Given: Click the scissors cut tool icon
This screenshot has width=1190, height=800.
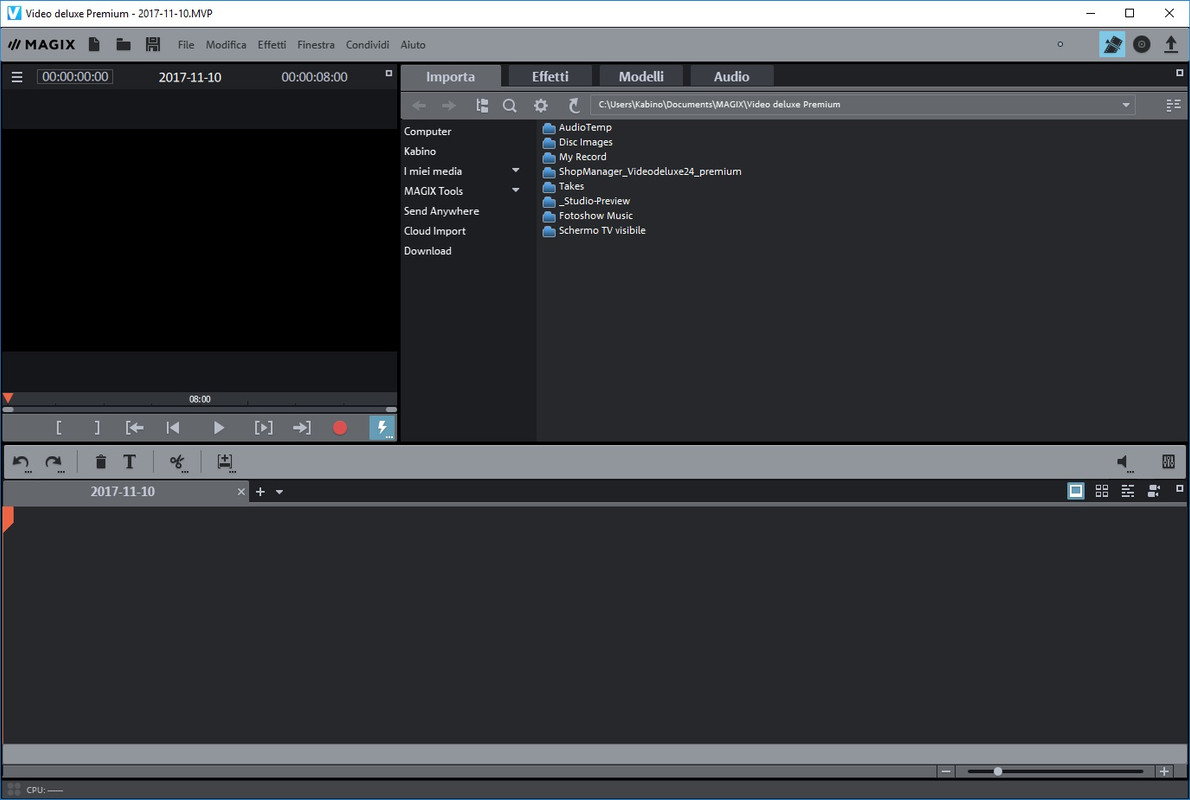Looking at the screenshot, I should click(x=178, y=461).
